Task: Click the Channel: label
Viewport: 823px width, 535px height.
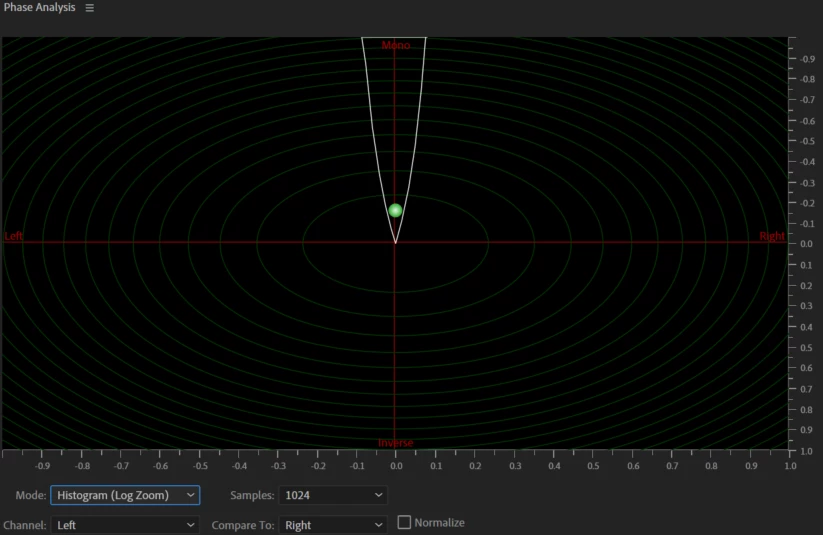Action: pyautogui.click(x=25, y=525)
